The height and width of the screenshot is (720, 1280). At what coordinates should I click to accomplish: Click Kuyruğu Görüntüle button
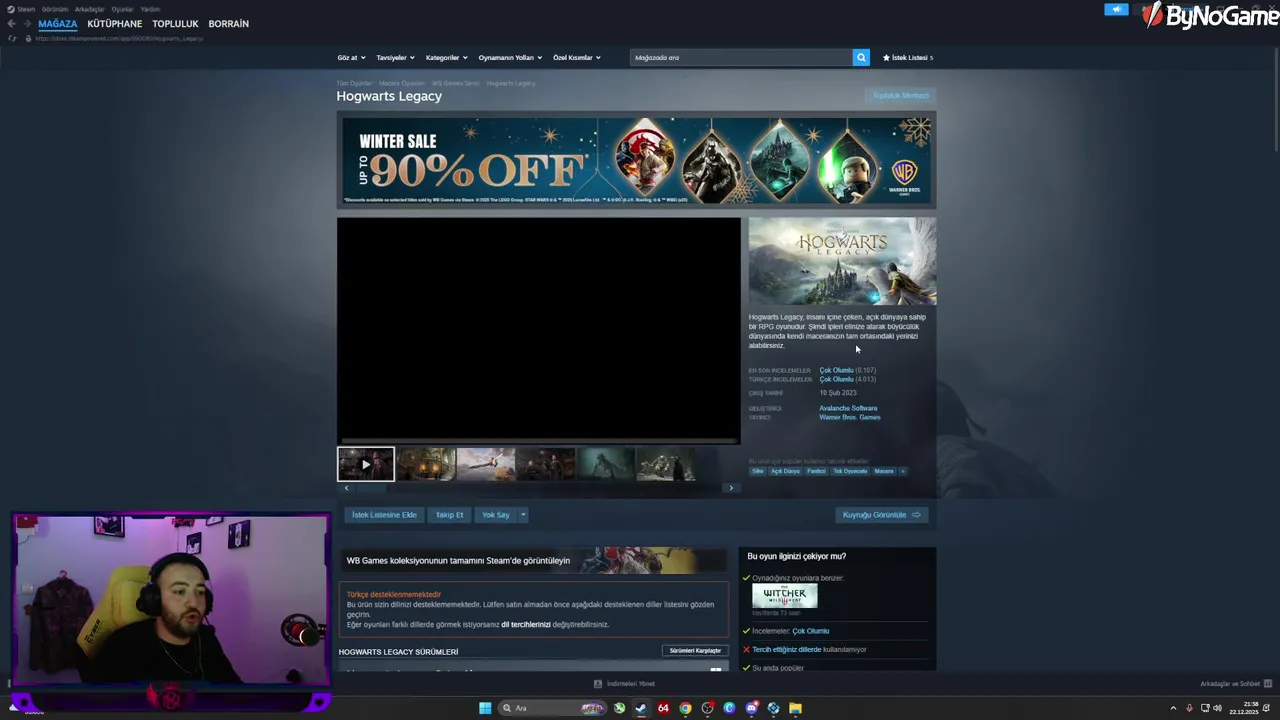[x=882, y=515]
